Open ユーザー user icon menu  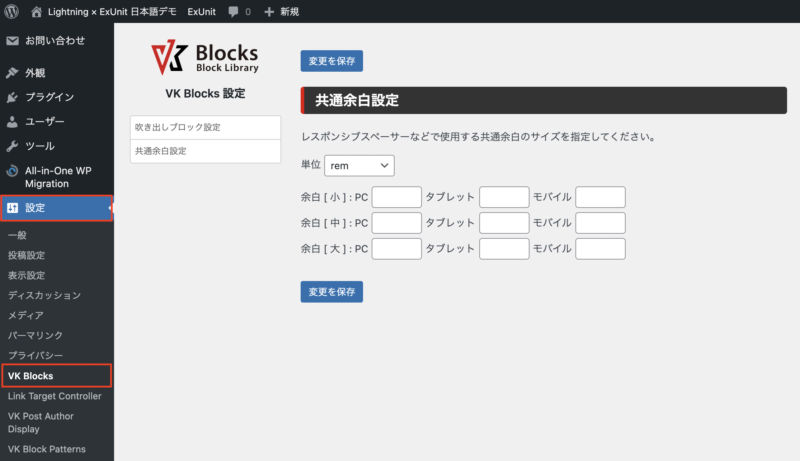[x=13, y=121]
